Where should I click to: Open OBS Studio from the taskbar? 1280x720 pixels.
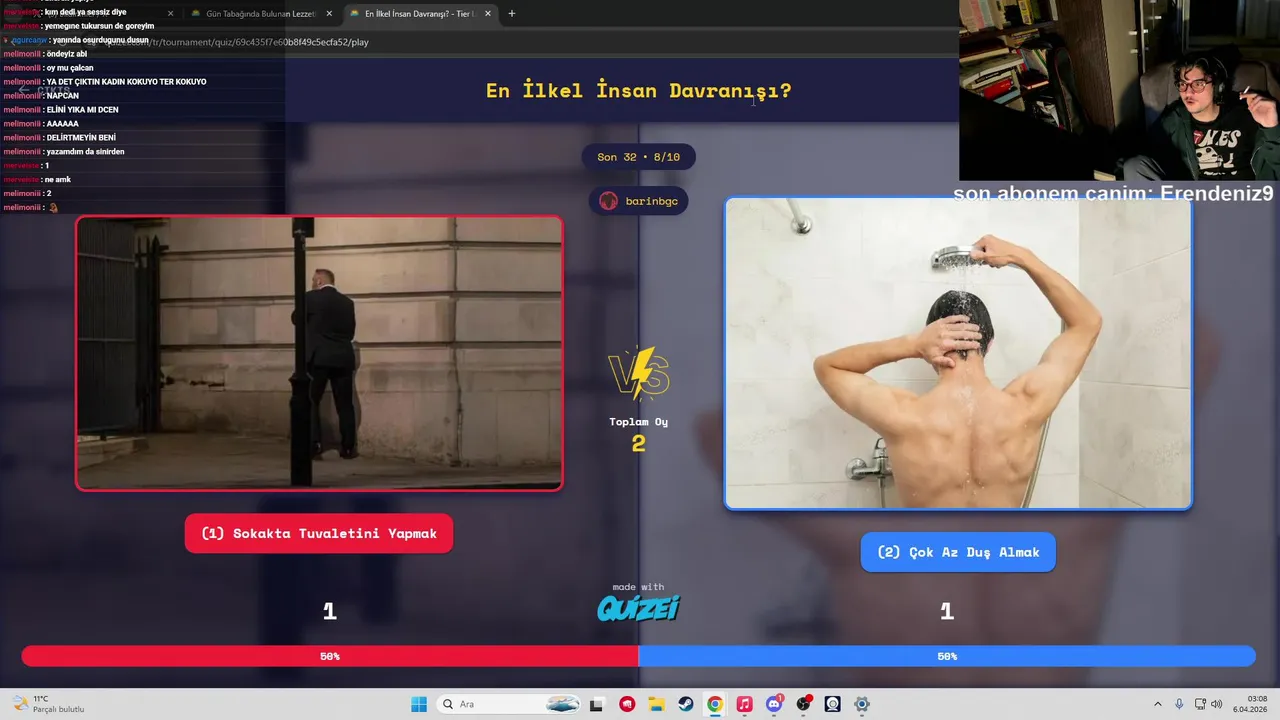tap(803, 704)
